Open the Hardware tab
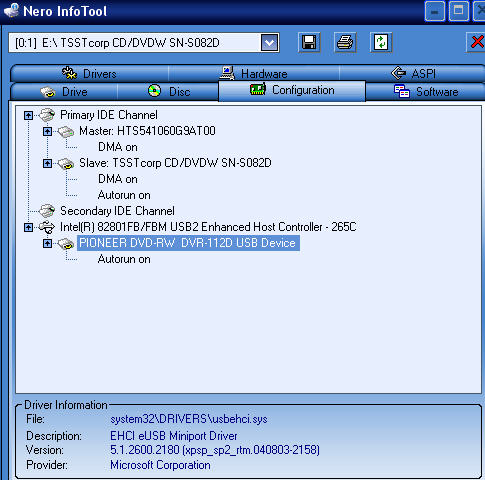This screenshot has width=485, height=480. [x=254, y=74]
